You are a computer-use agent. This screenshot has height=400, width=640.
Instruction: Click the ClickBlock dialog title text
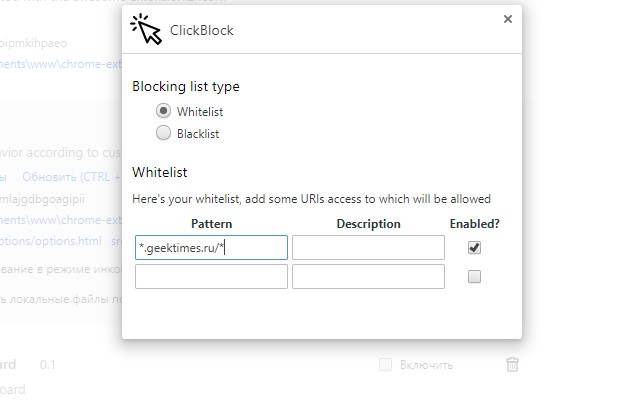click(202, 31)
